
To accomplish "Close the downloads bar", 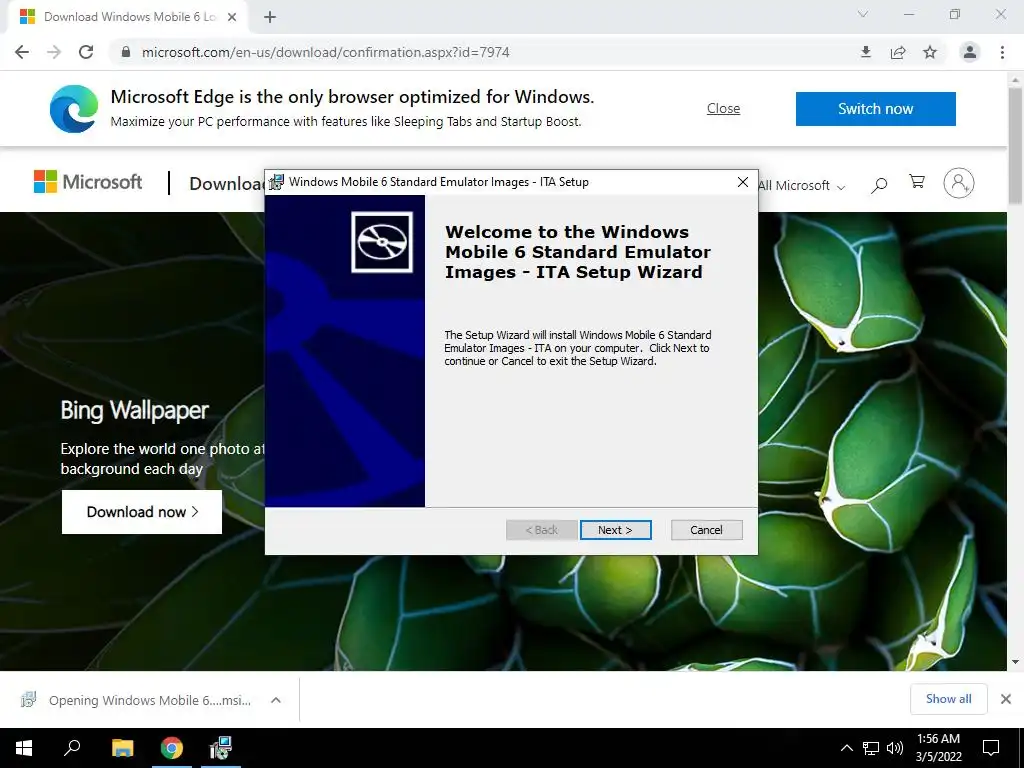I will click(1006, 699).
